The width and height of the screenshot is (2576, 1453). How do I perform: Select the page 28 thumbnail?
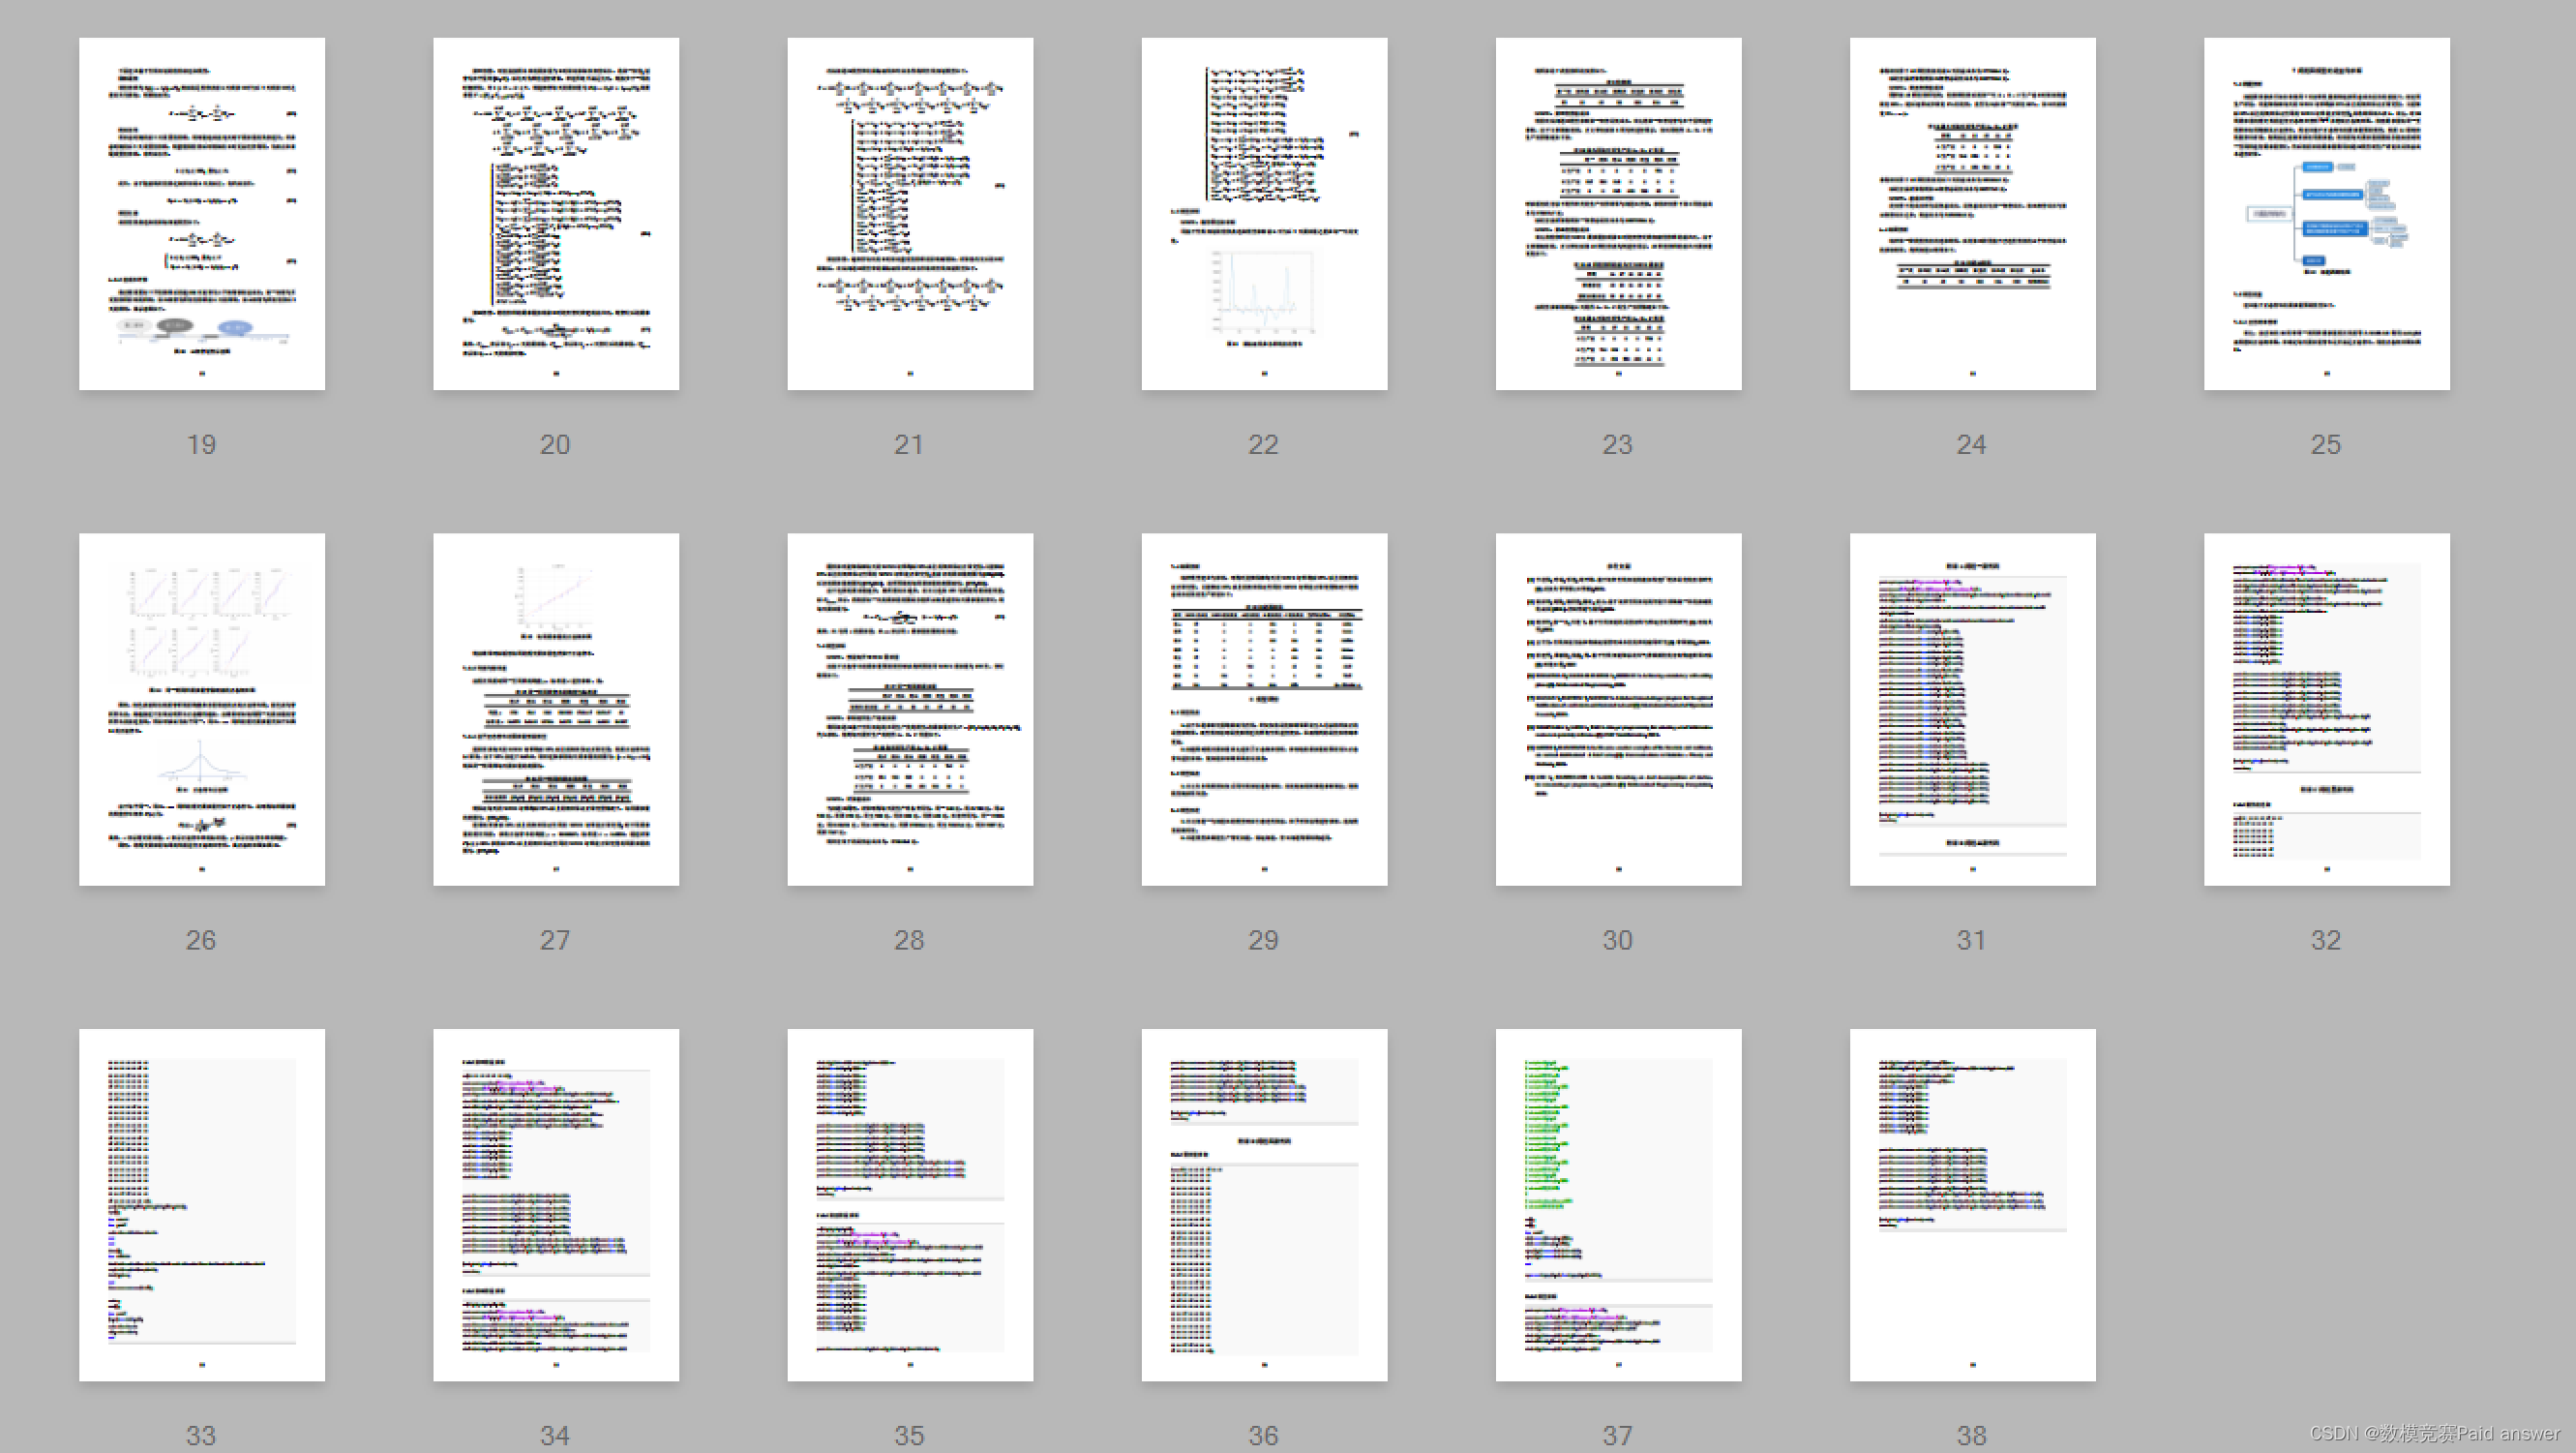pyautogui.click(x=909, y=709)
